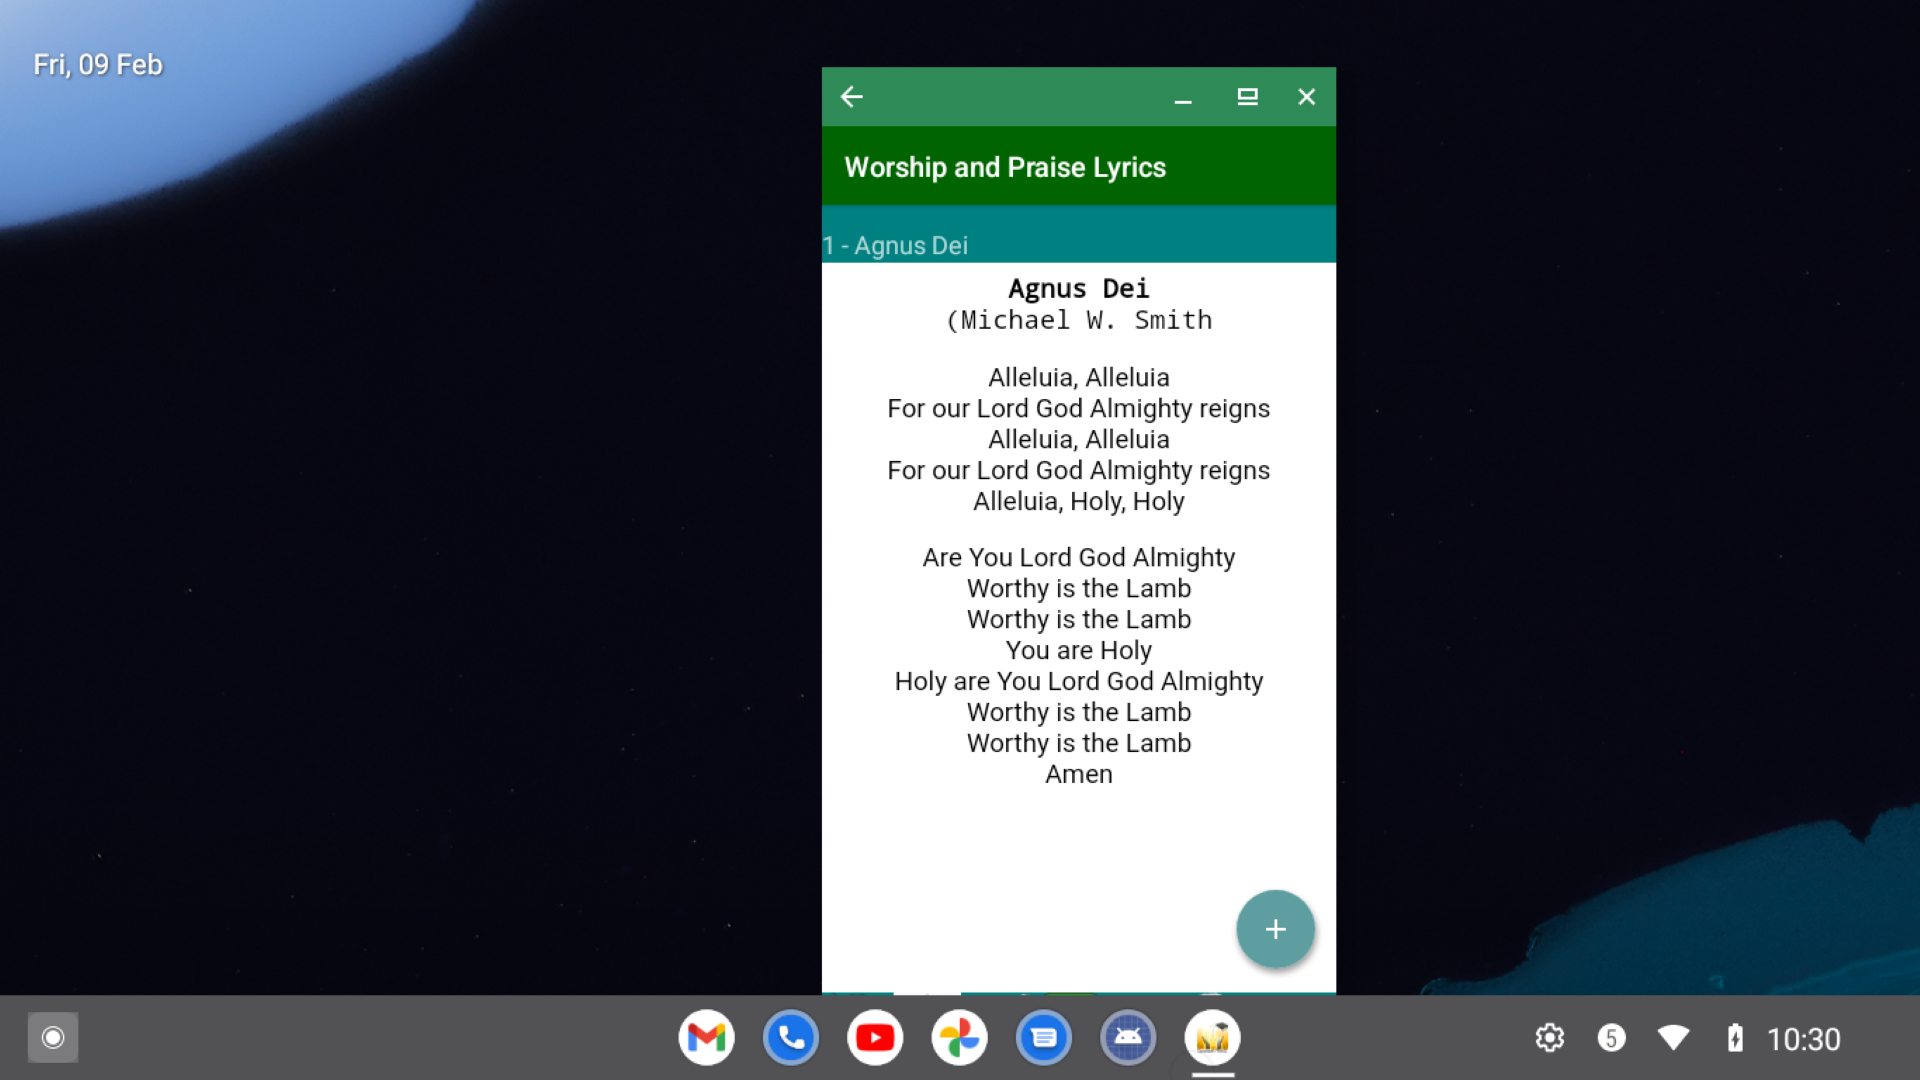Screen dimensions: 1920x1080
Task: Open Google Photos from the shelf
Action: pyautogui.click(x=960, y=1038)
